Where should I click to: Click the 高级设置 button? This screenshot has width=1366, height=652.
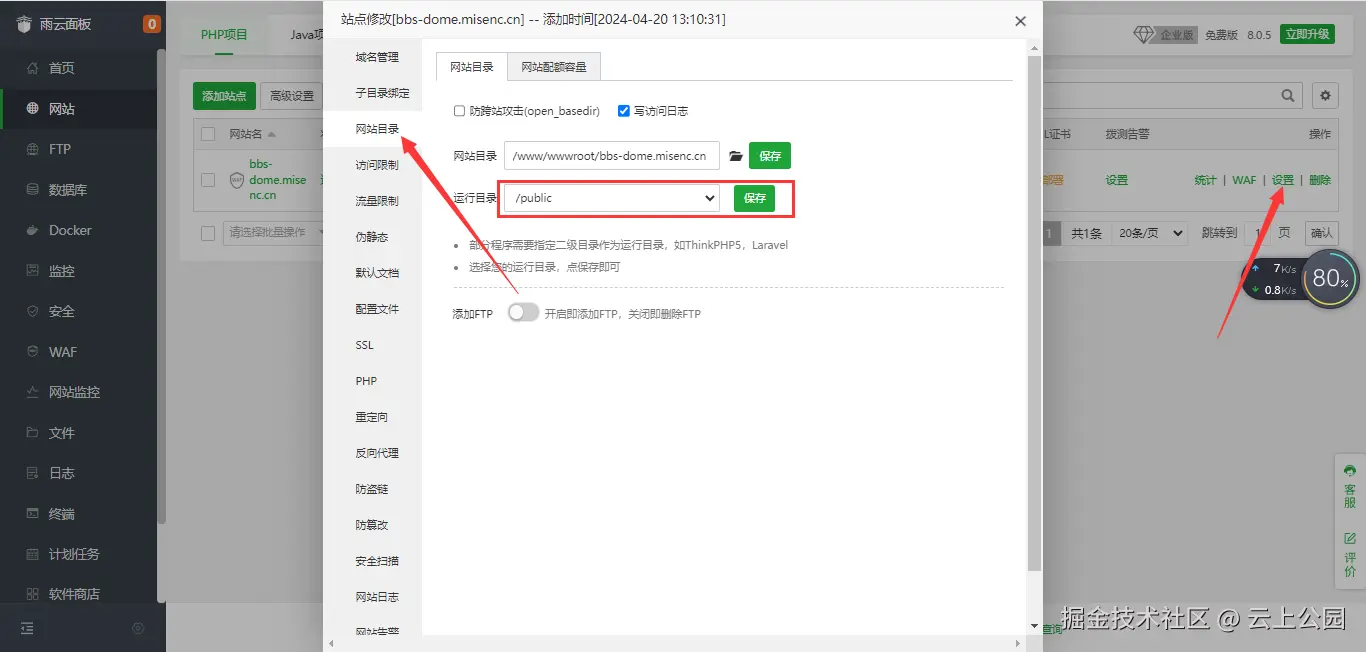click(292, 96)
